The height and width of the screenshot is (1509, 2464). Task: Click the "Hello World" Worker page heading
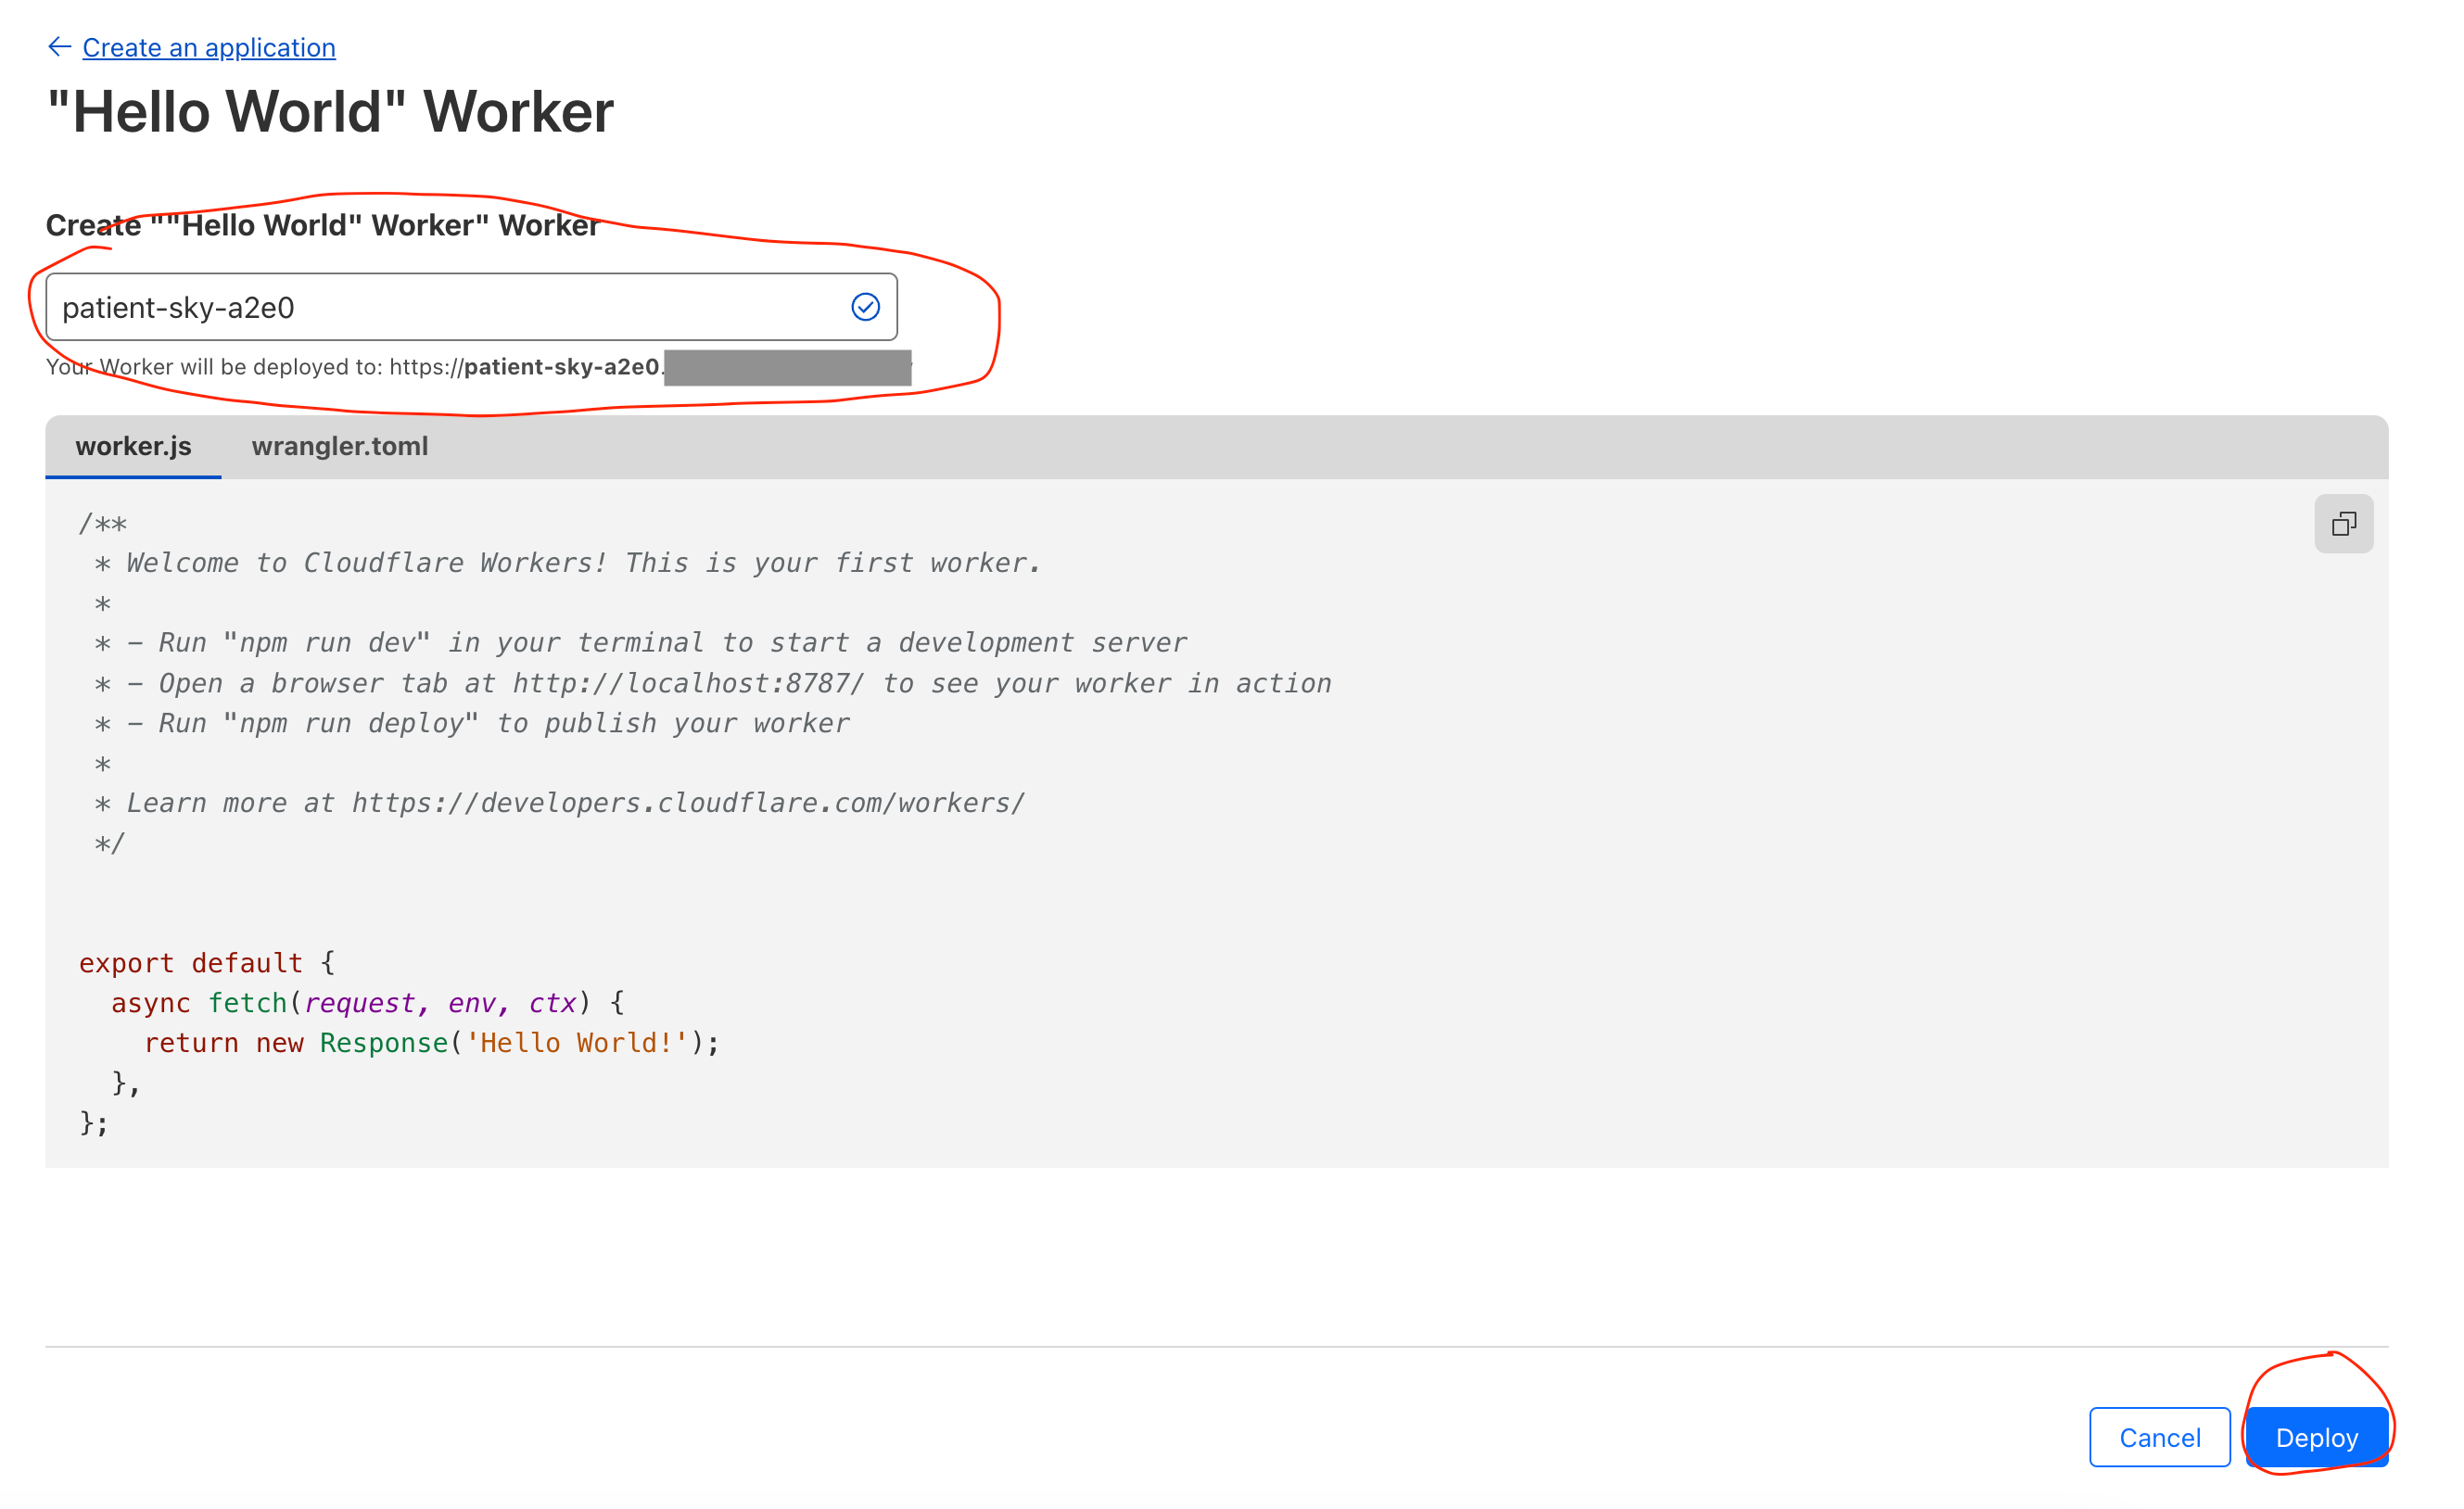pos(330,112)
